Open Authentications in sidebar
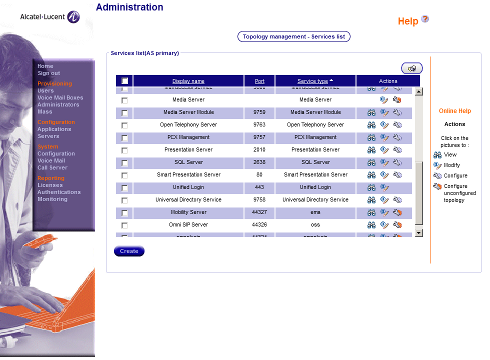Viewport: 490px width, 360px height. (x=59, y=192)
